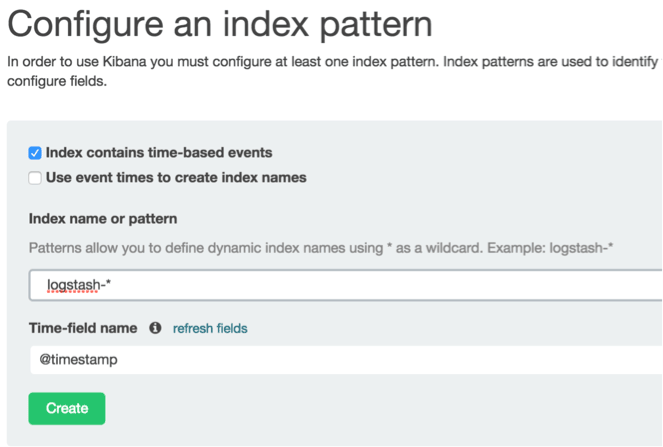Screen dimensions: 663x447
Task: Uncheck Index contains time-based events checkbox
Action: pos(35,153)
